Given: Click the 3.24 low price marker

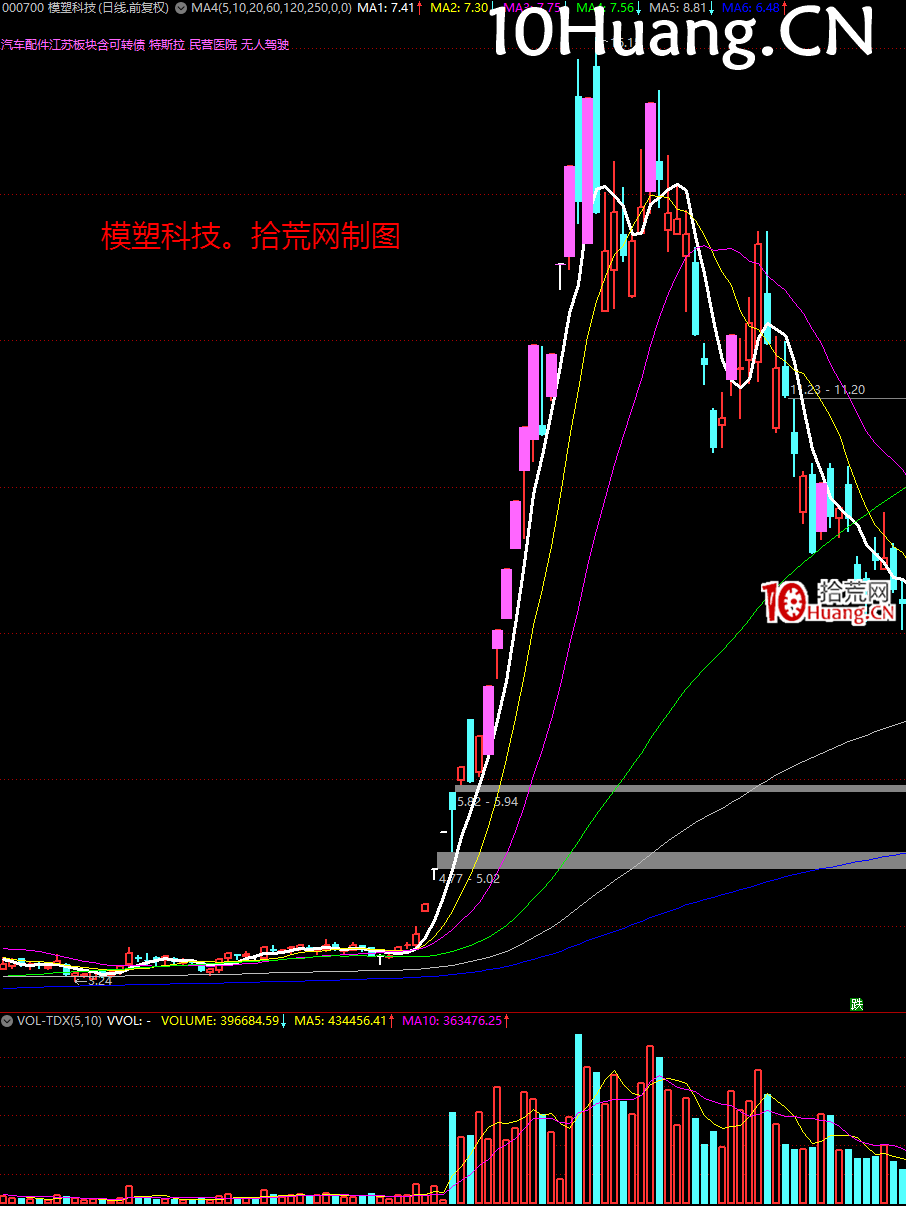Looking at the screenshot, I should pos(99,981).
